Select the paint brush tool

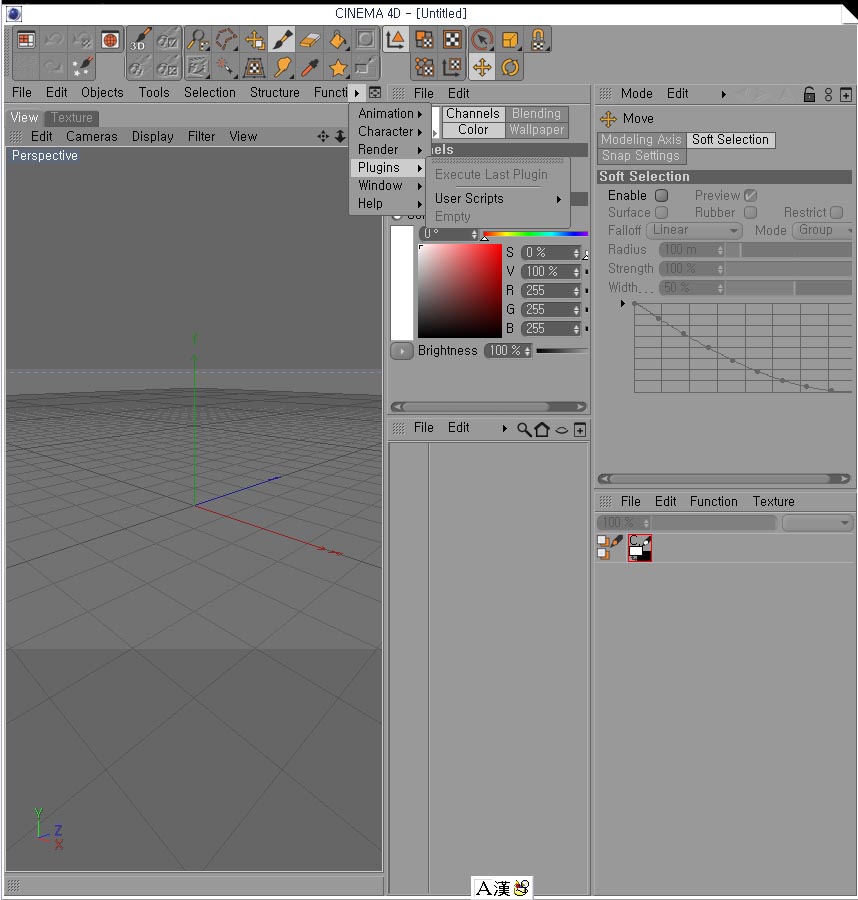pyautogui.click(x=282, y=40)
